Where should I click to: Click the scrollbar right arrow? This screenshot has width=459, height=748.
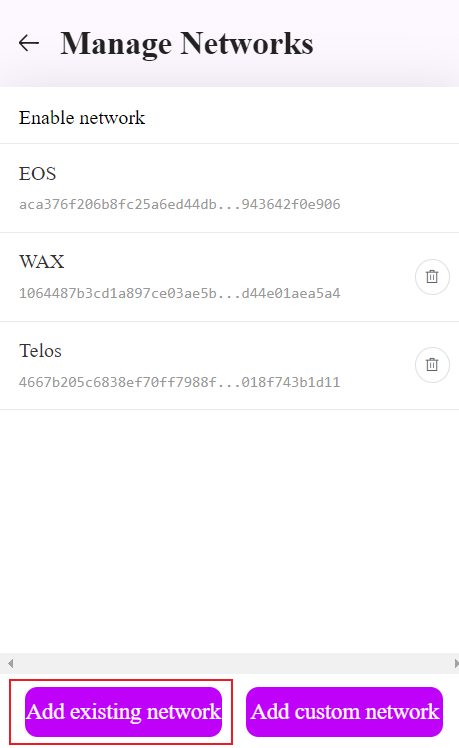(x=456, y=663)
